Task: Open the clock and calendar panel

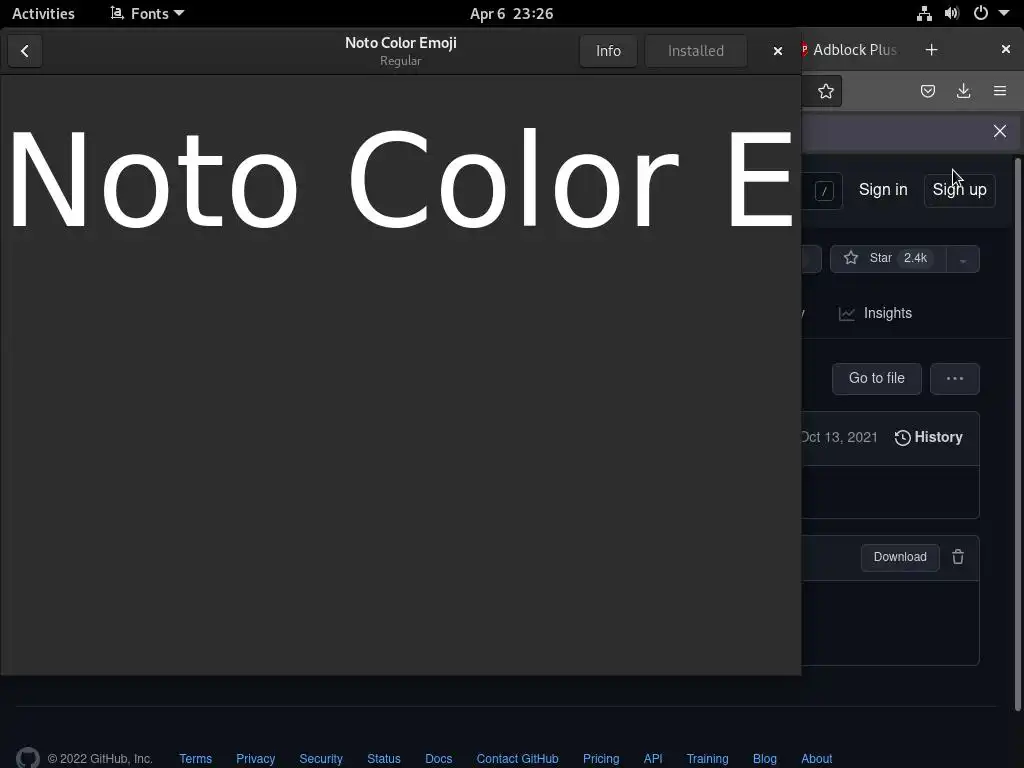Action: coord(511,14)
